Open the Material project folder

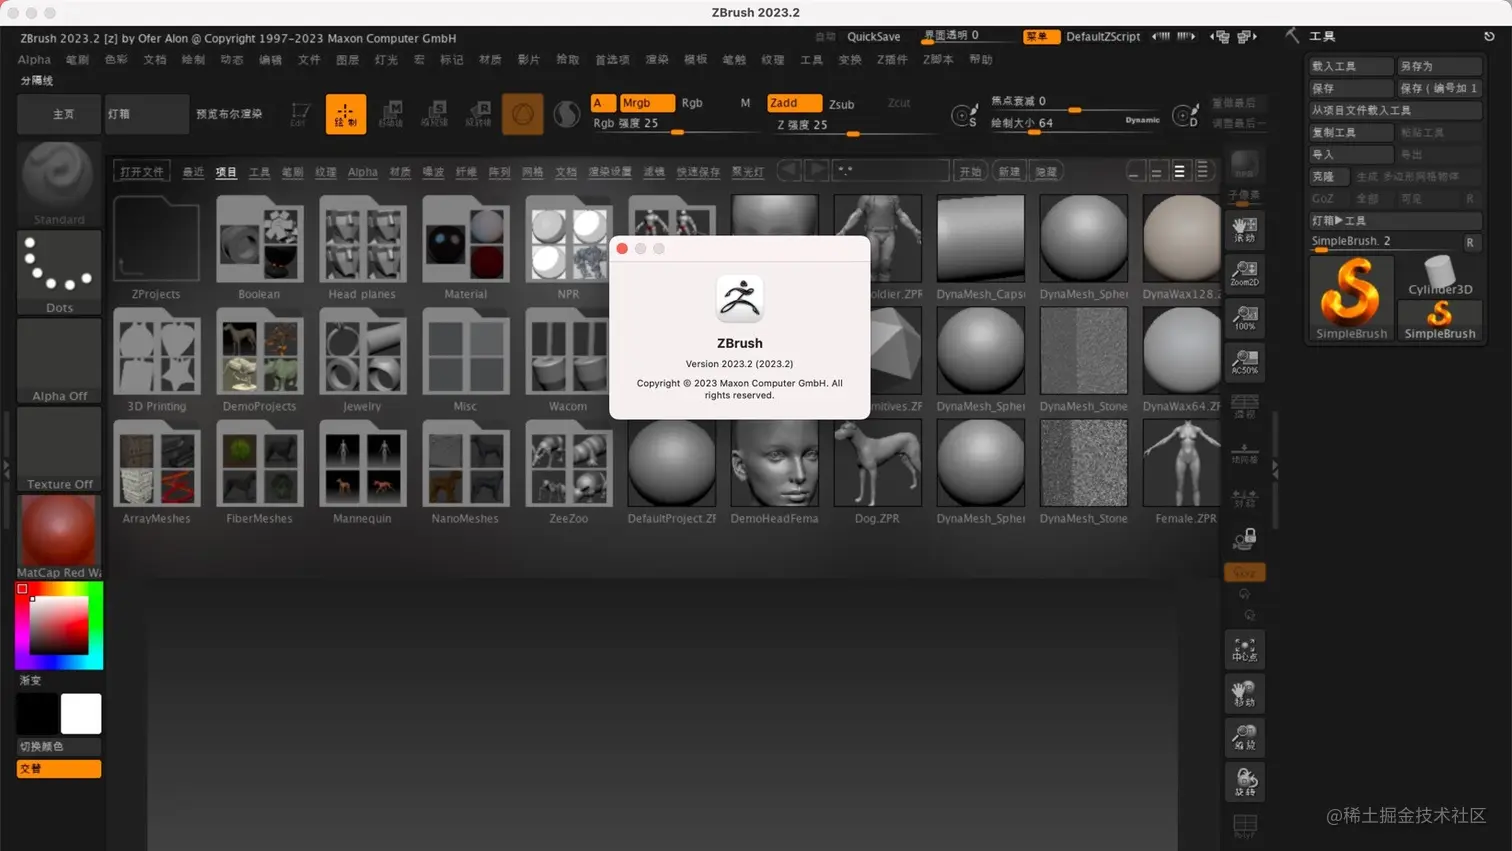(x=465, y=248)
